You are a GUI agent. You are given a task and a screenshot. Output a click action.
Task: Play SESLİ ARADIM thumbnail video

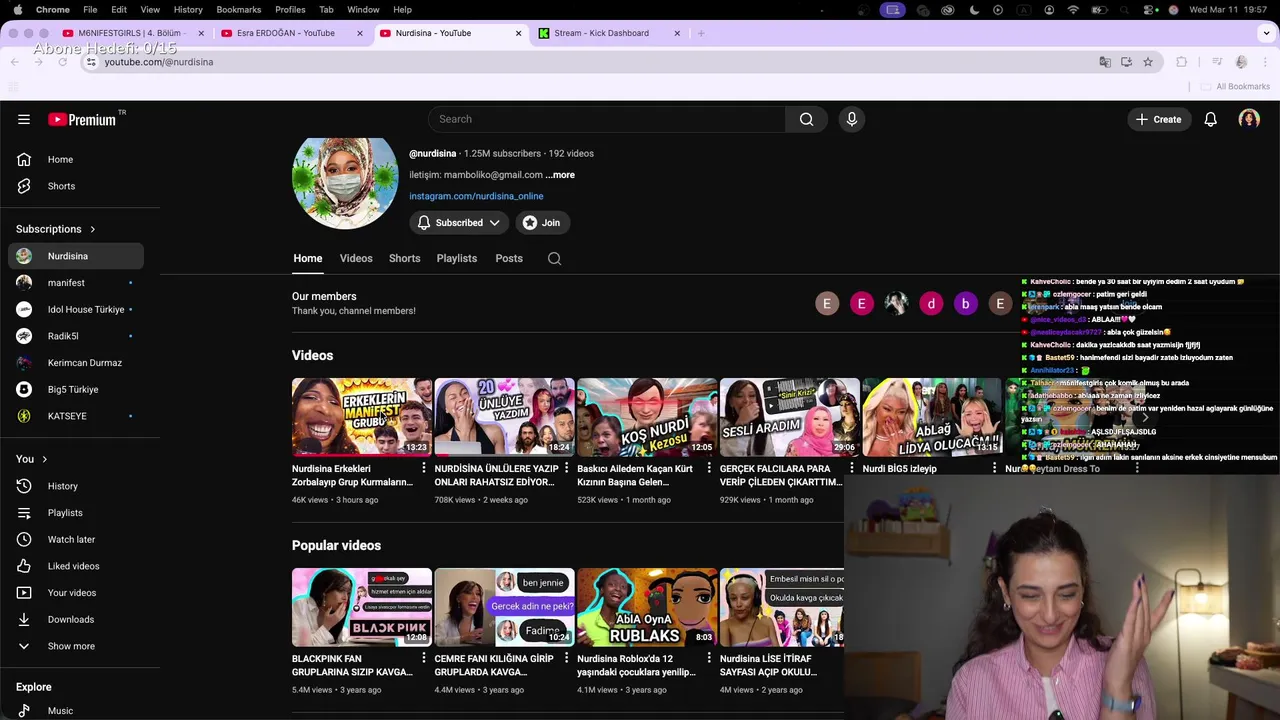[x=790, y=417]
